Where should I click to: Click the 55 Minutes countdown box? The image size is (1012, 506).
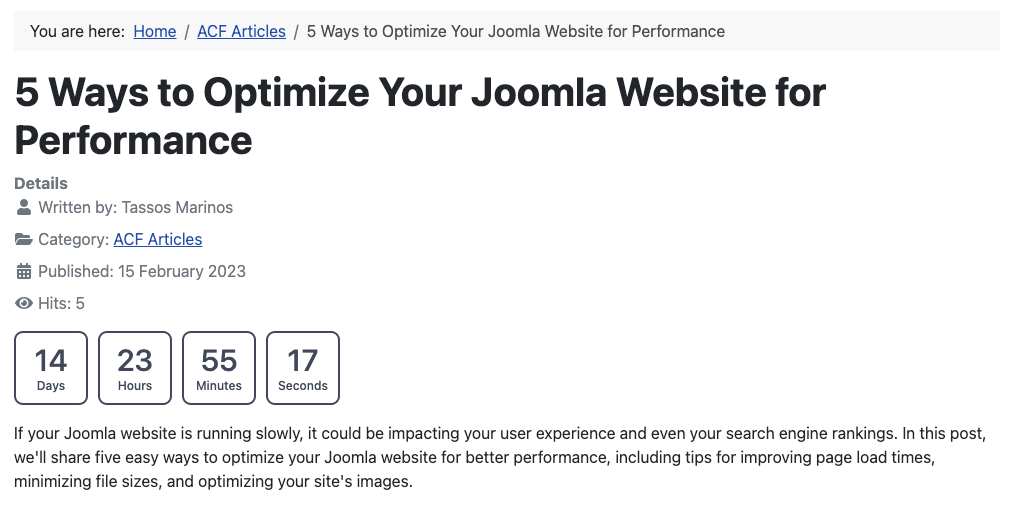click(219, 368)
